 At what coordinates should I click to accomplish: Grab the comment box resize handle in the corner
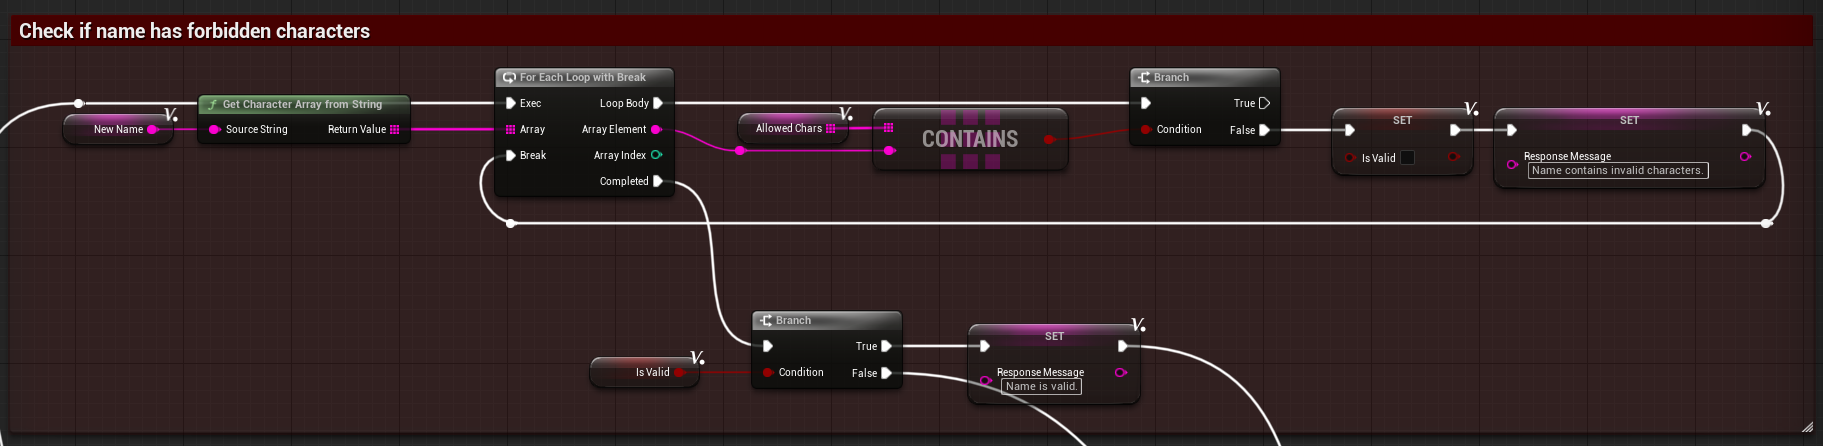click(x=1807, y=427)
